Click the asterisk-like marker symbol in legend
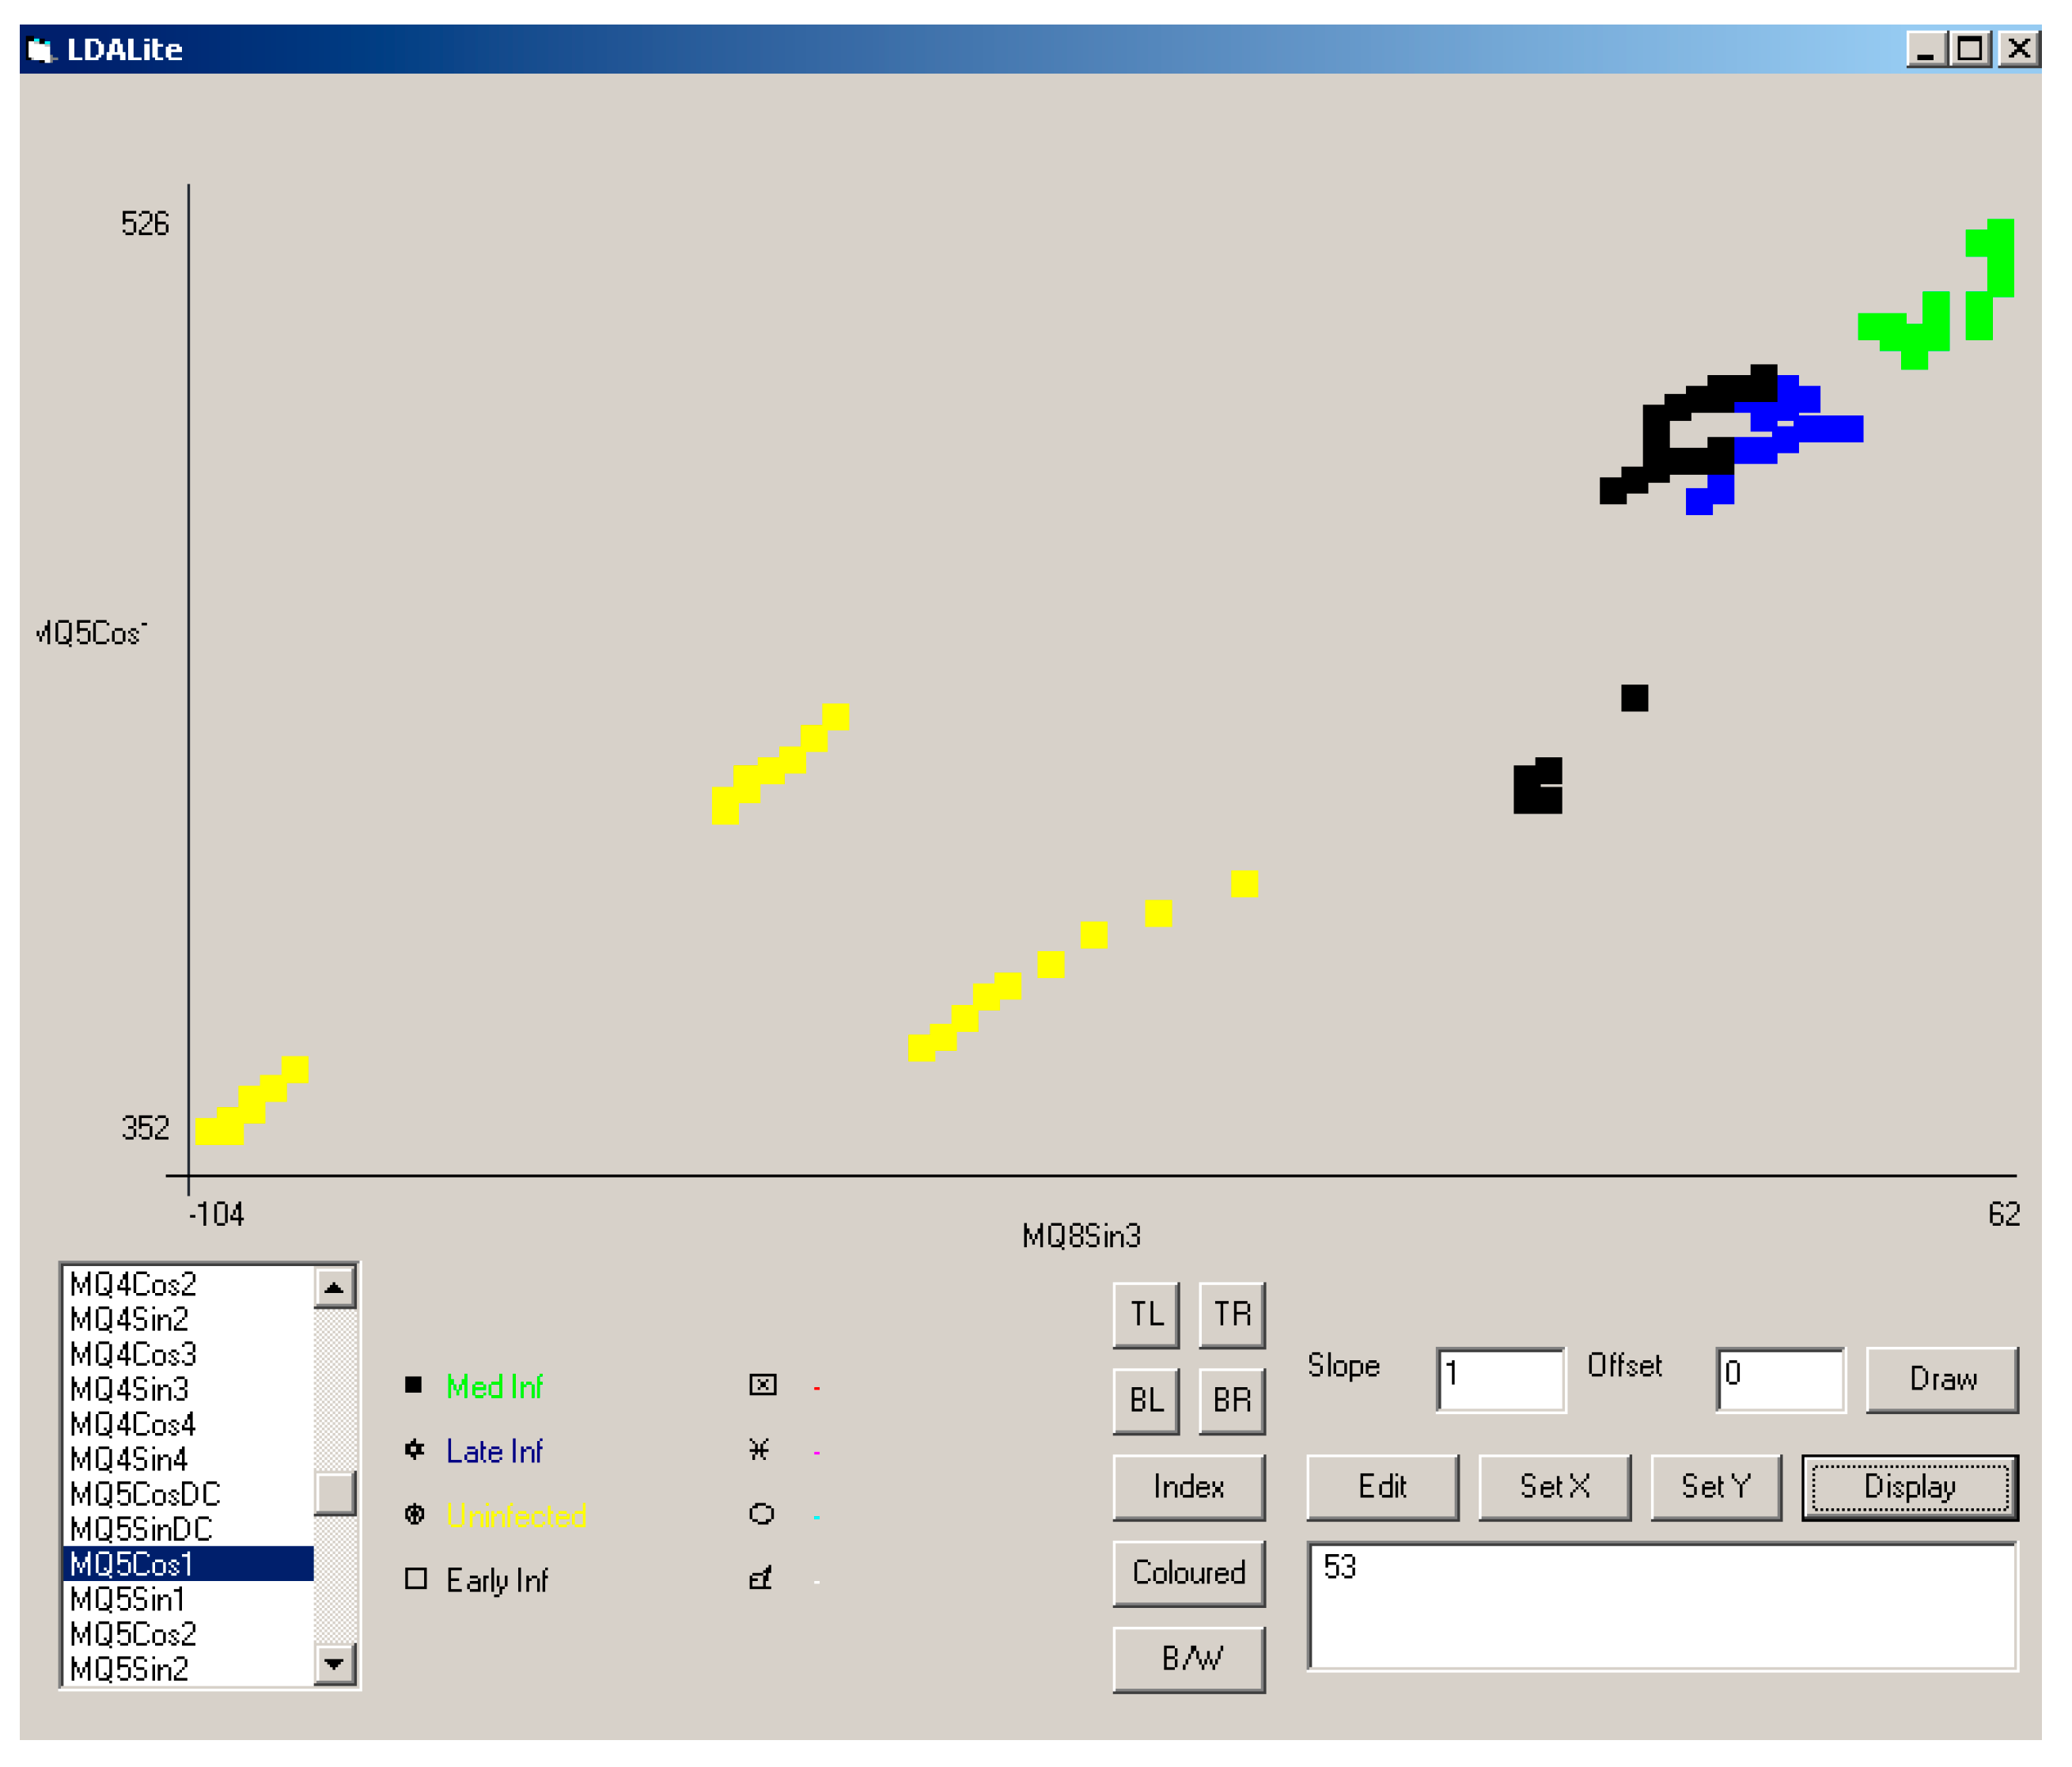The image size is (2072, 1767). [x=760, y=1449]
